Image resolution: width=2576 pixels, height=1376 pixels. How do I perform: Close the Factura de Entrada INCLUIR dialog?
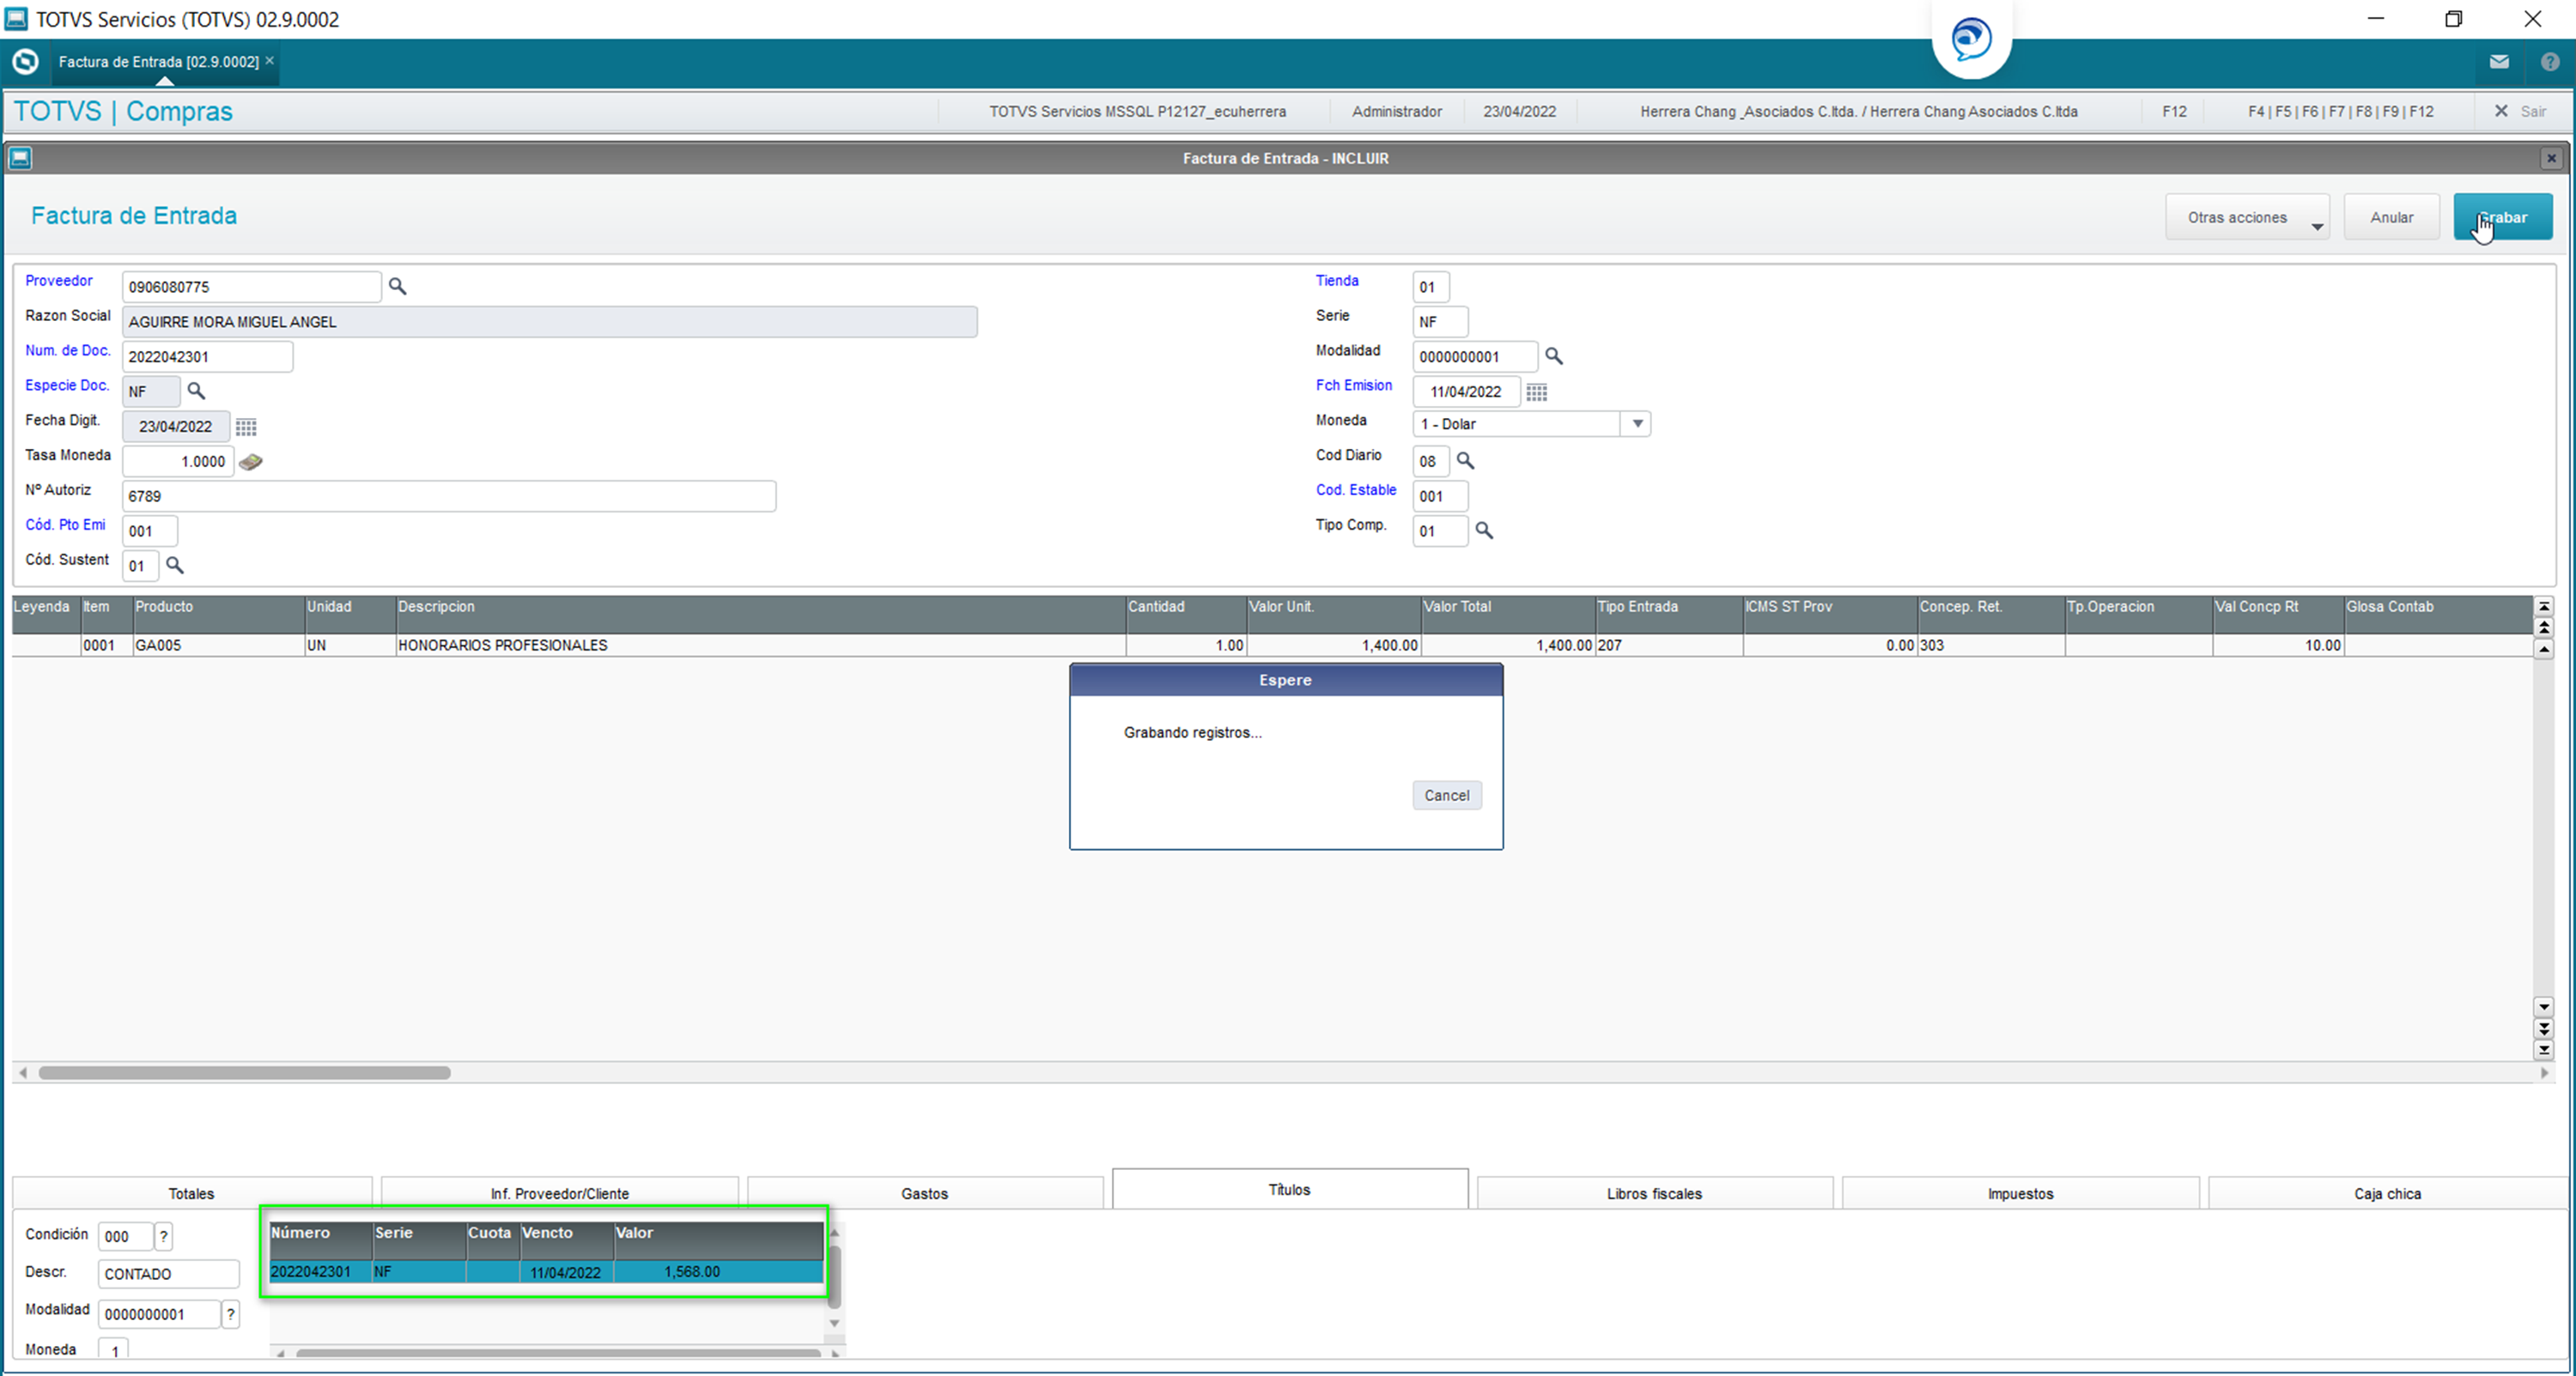[x=2551, y=158]
